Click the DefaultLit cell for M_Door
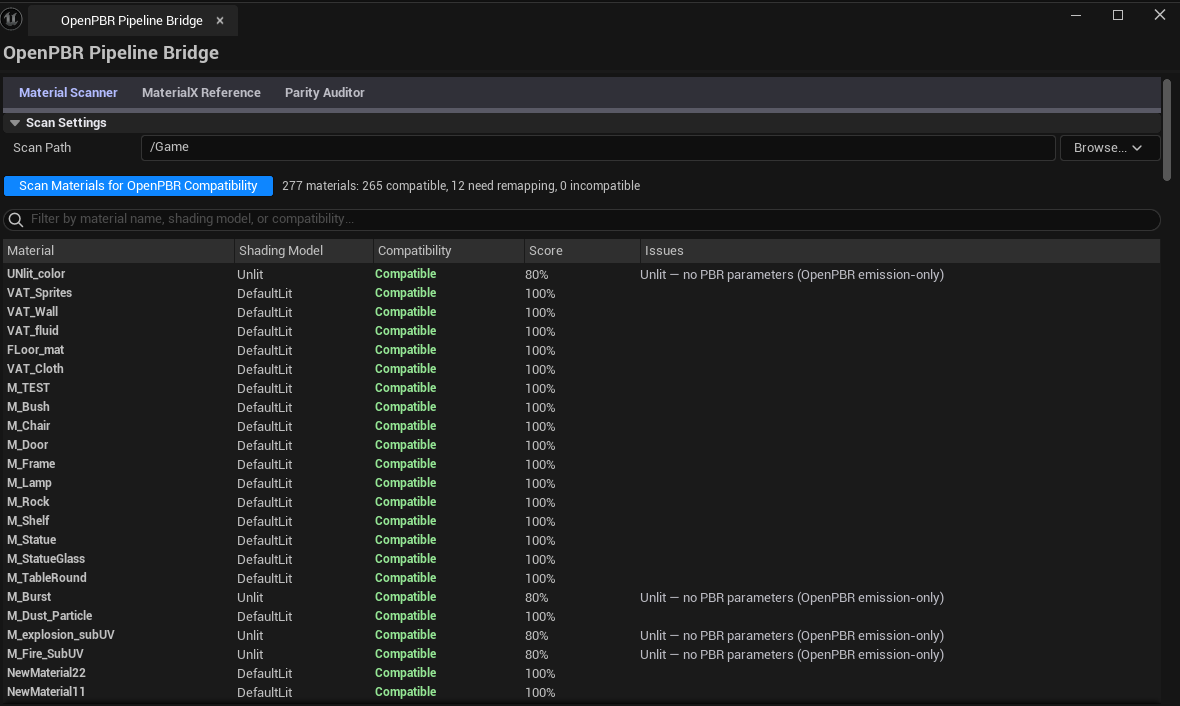Image resolution: width=1180 pixels, height=706 pixels. coord(265,446)
